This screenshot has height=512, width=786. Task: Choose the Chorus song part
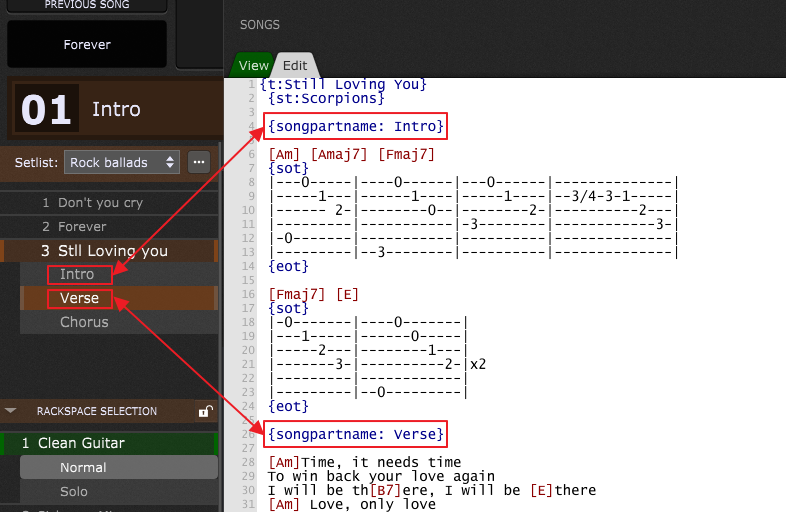point(84,322)
